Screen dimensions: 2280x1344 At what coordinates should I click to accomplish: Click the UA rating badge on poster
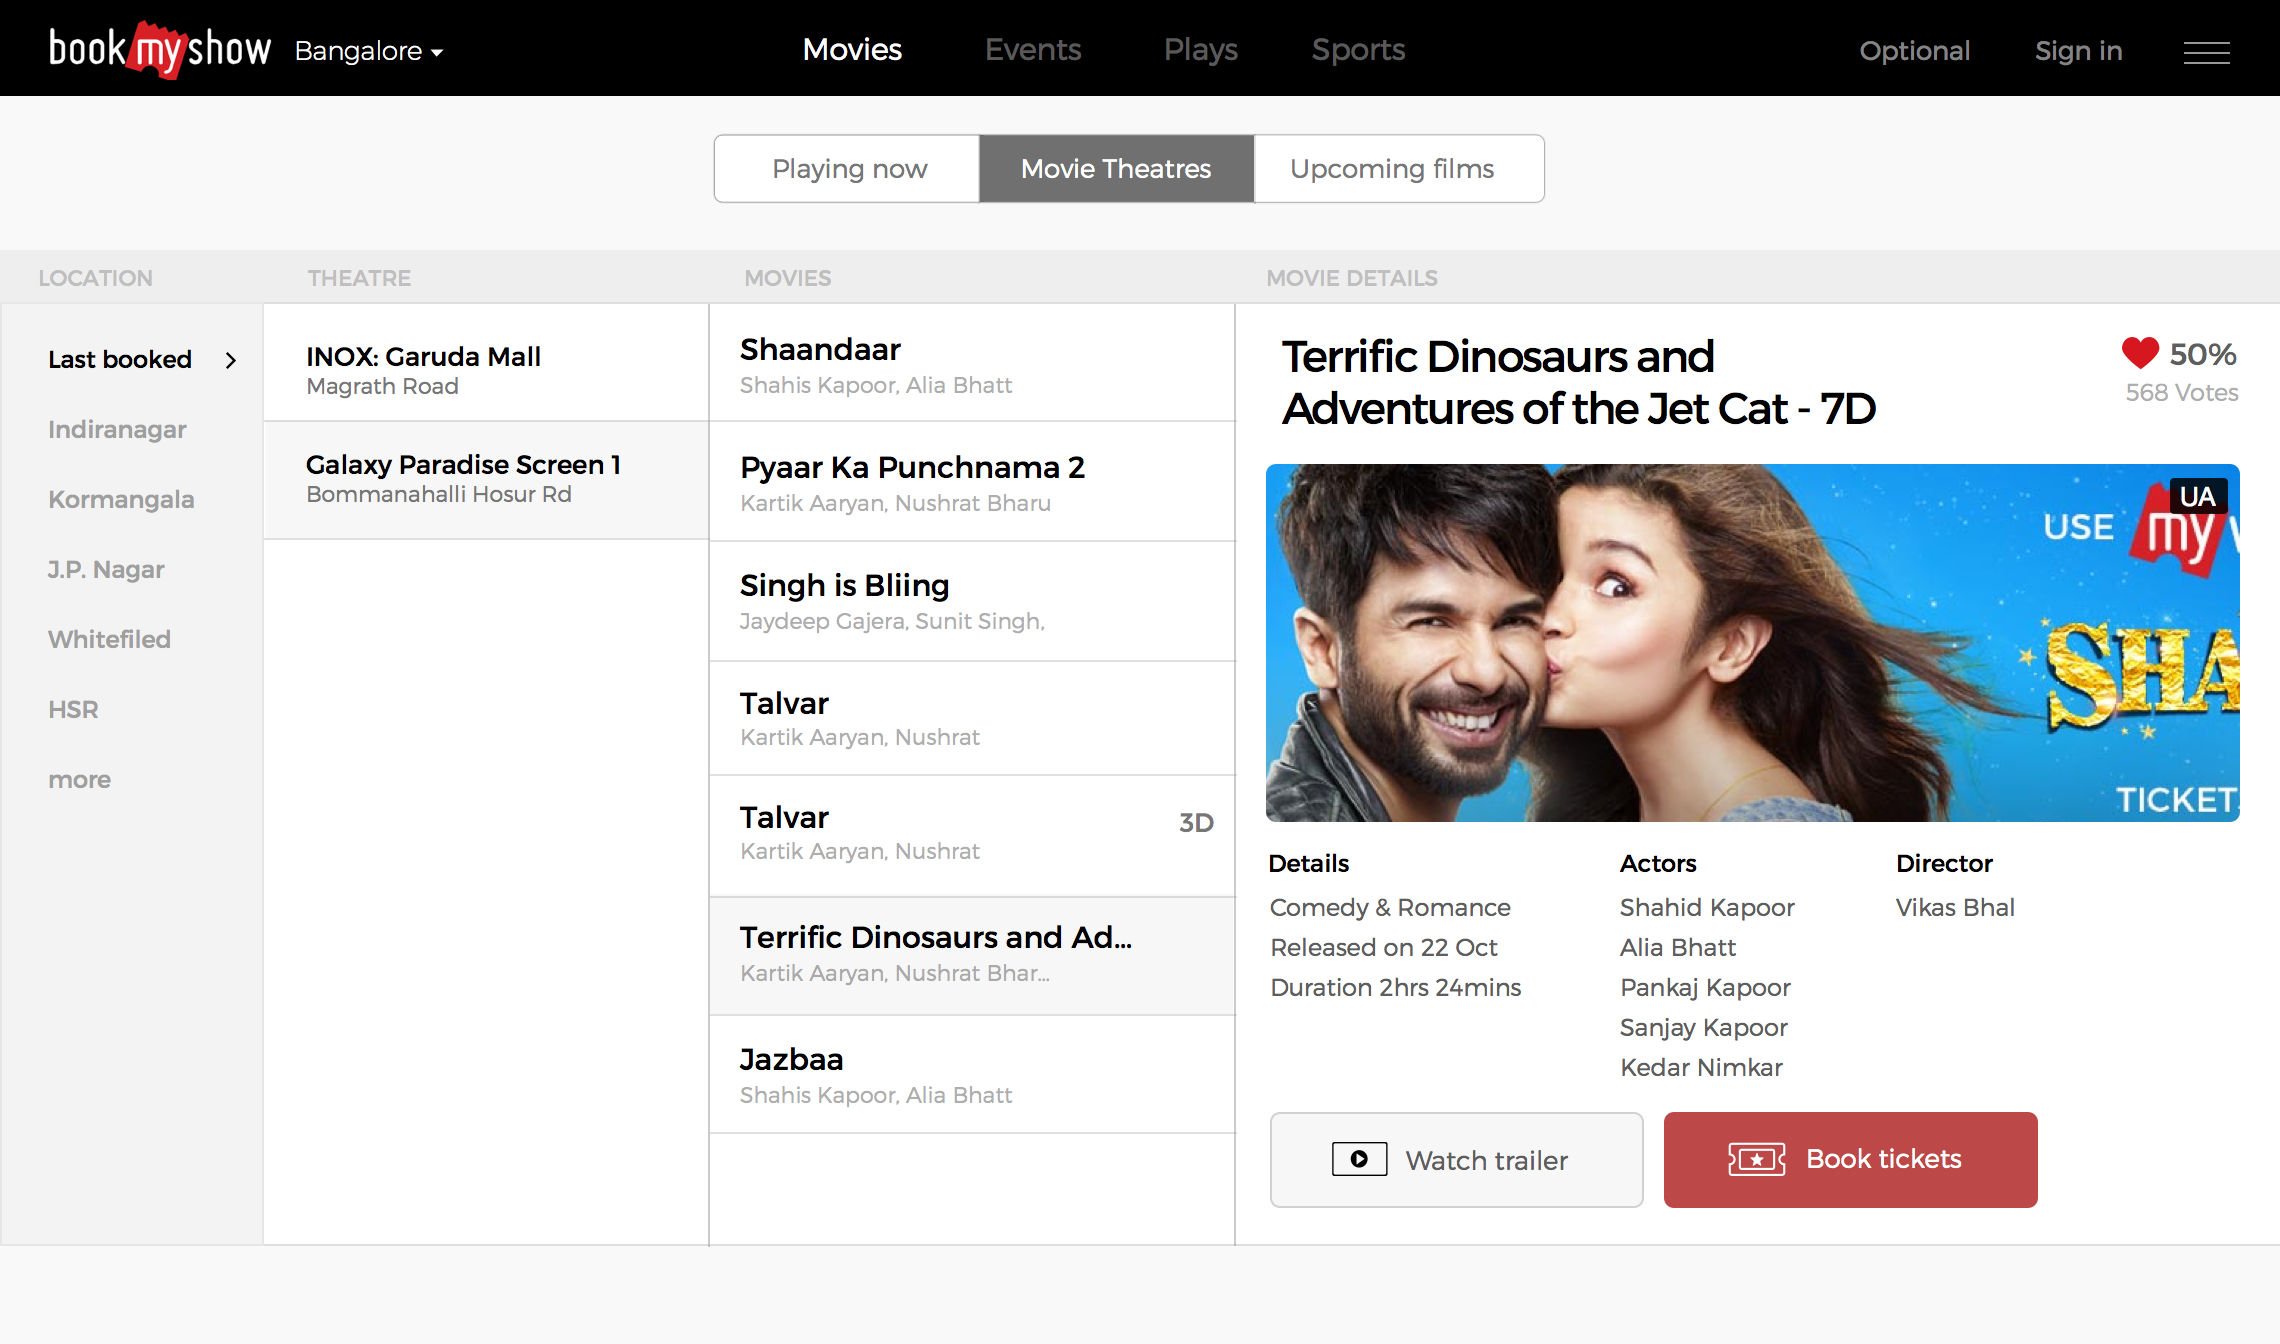pos(2197,497)
